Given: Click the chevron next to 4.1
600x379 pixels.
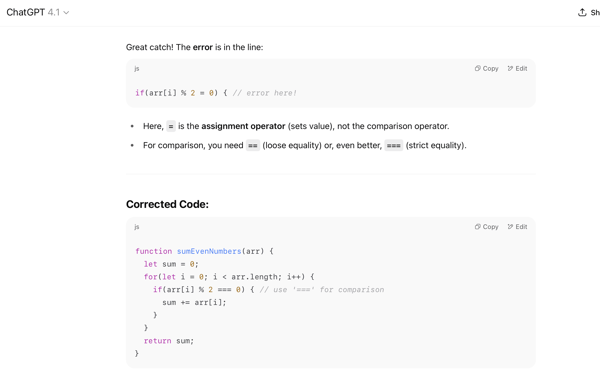Looking at the screenshot, I should [66, 13].
